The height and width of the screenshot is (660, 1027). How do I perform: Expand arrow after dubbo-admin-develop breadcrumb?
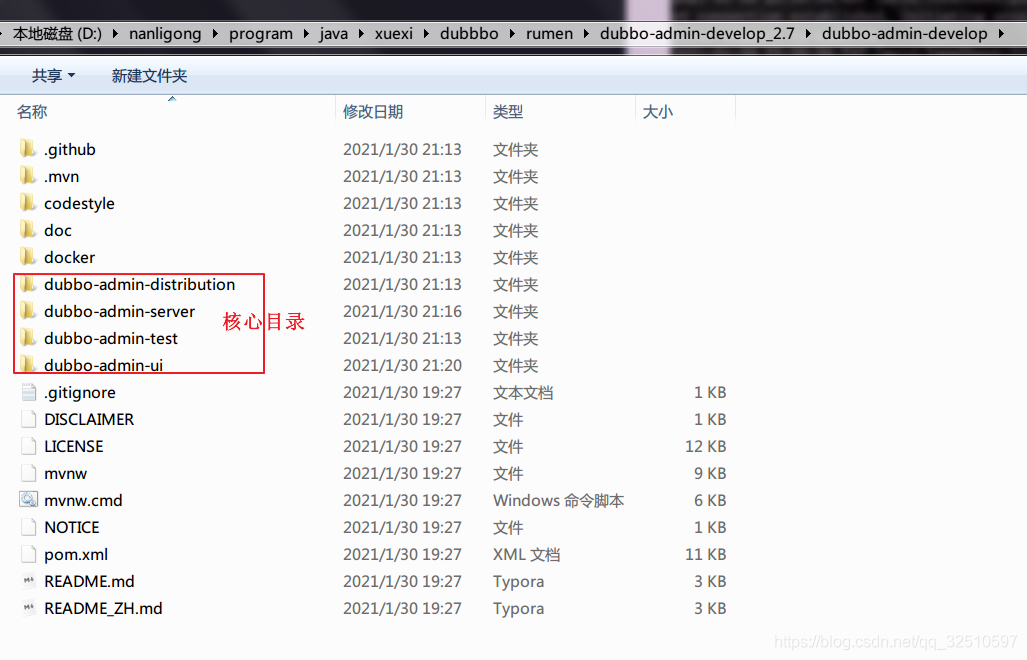click(x=1001, y=33)
